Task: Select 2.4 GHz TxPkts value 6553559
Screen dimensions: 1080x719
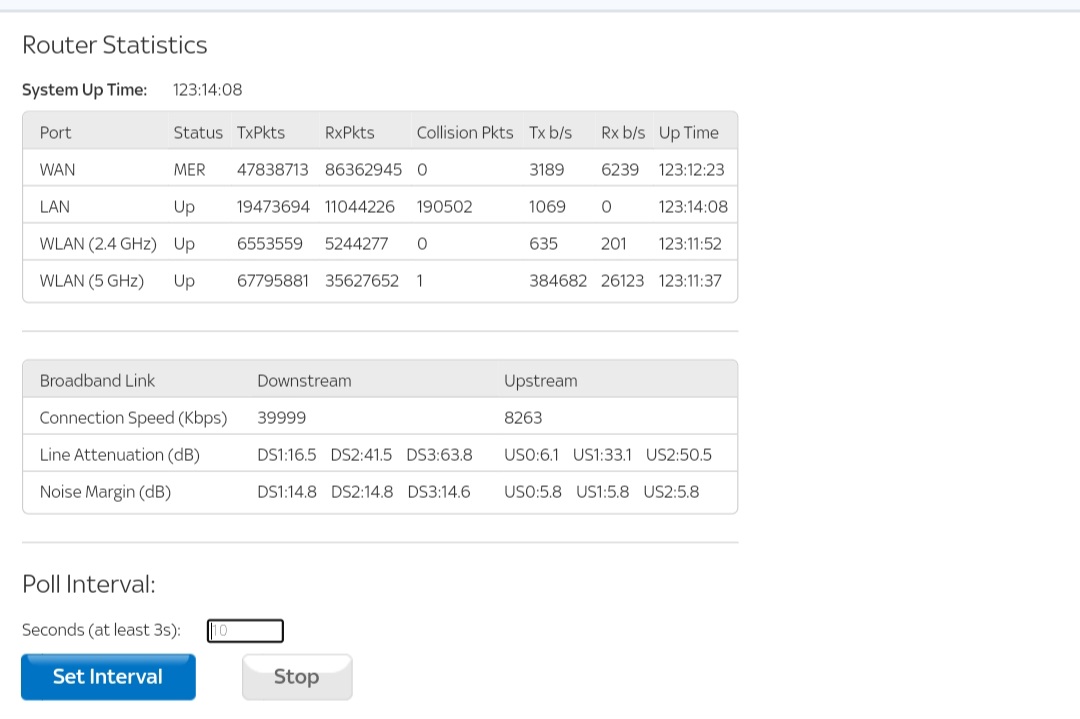Action: click(269, 244)
